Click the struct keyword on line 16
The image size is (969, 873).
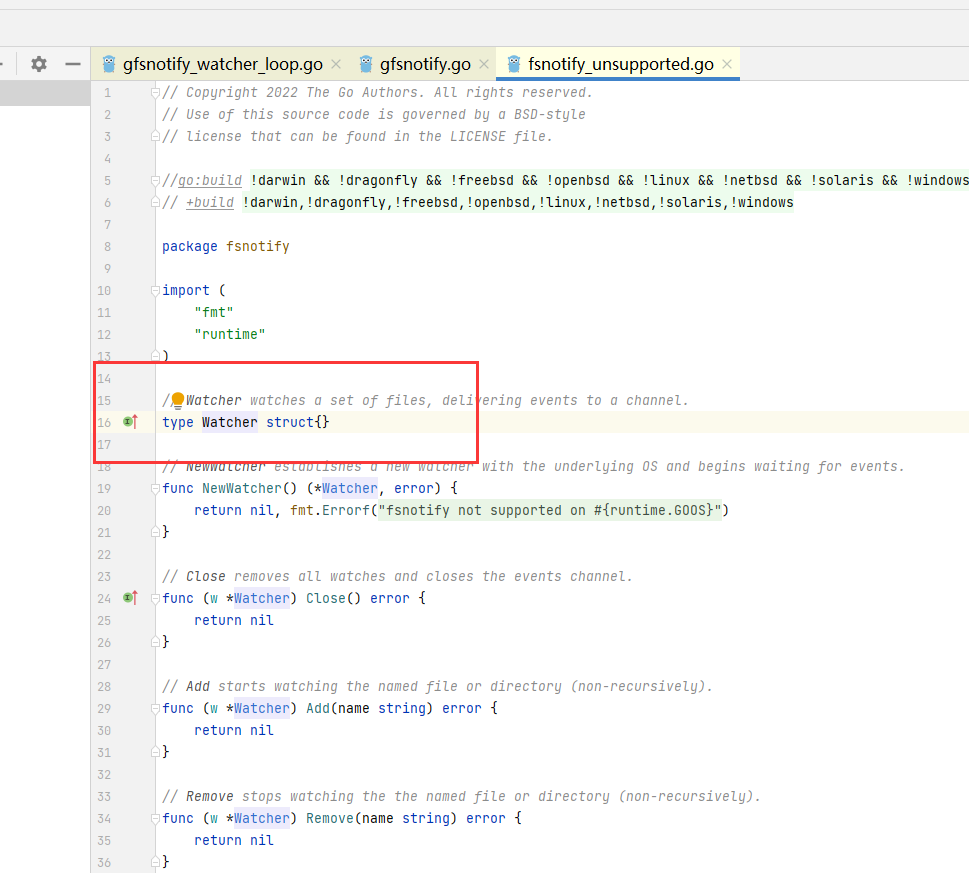coord(290,423)
